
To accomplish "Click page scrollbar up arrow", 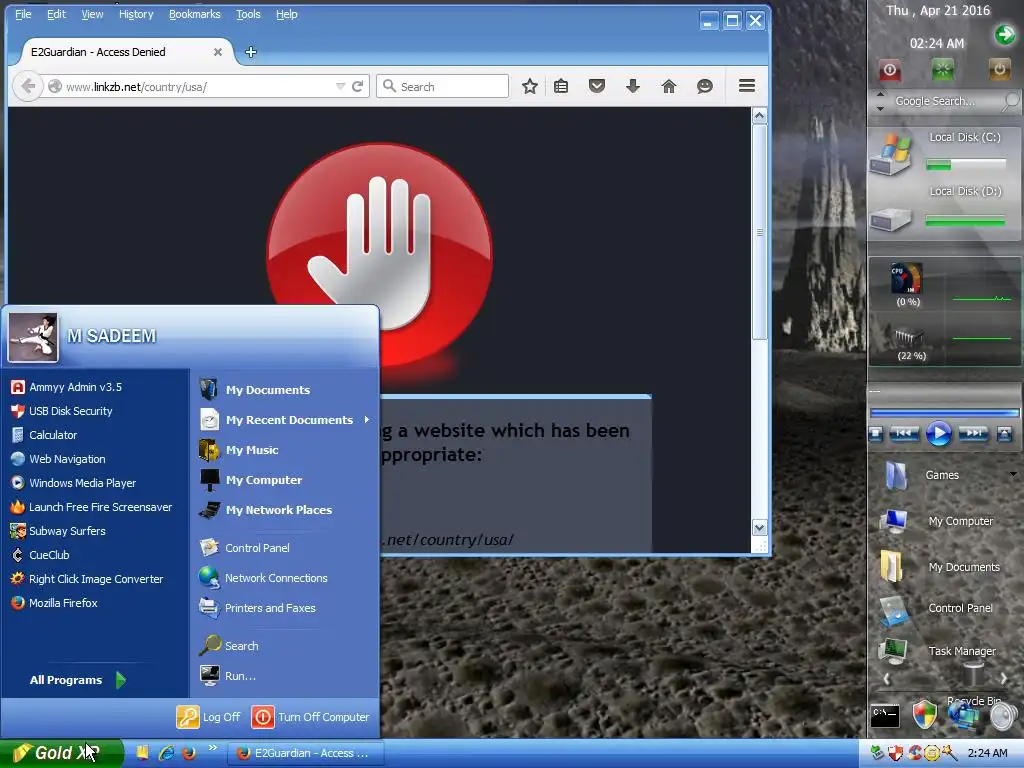I will 759,116.
